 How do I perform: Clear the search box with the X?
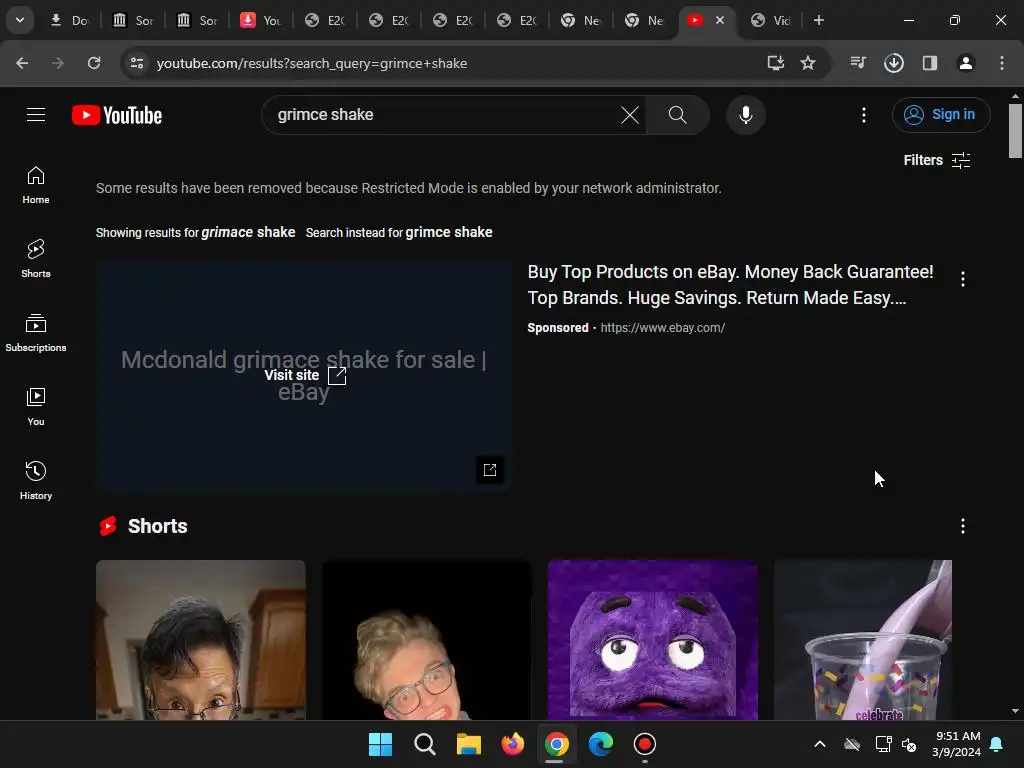click(630, 115)
